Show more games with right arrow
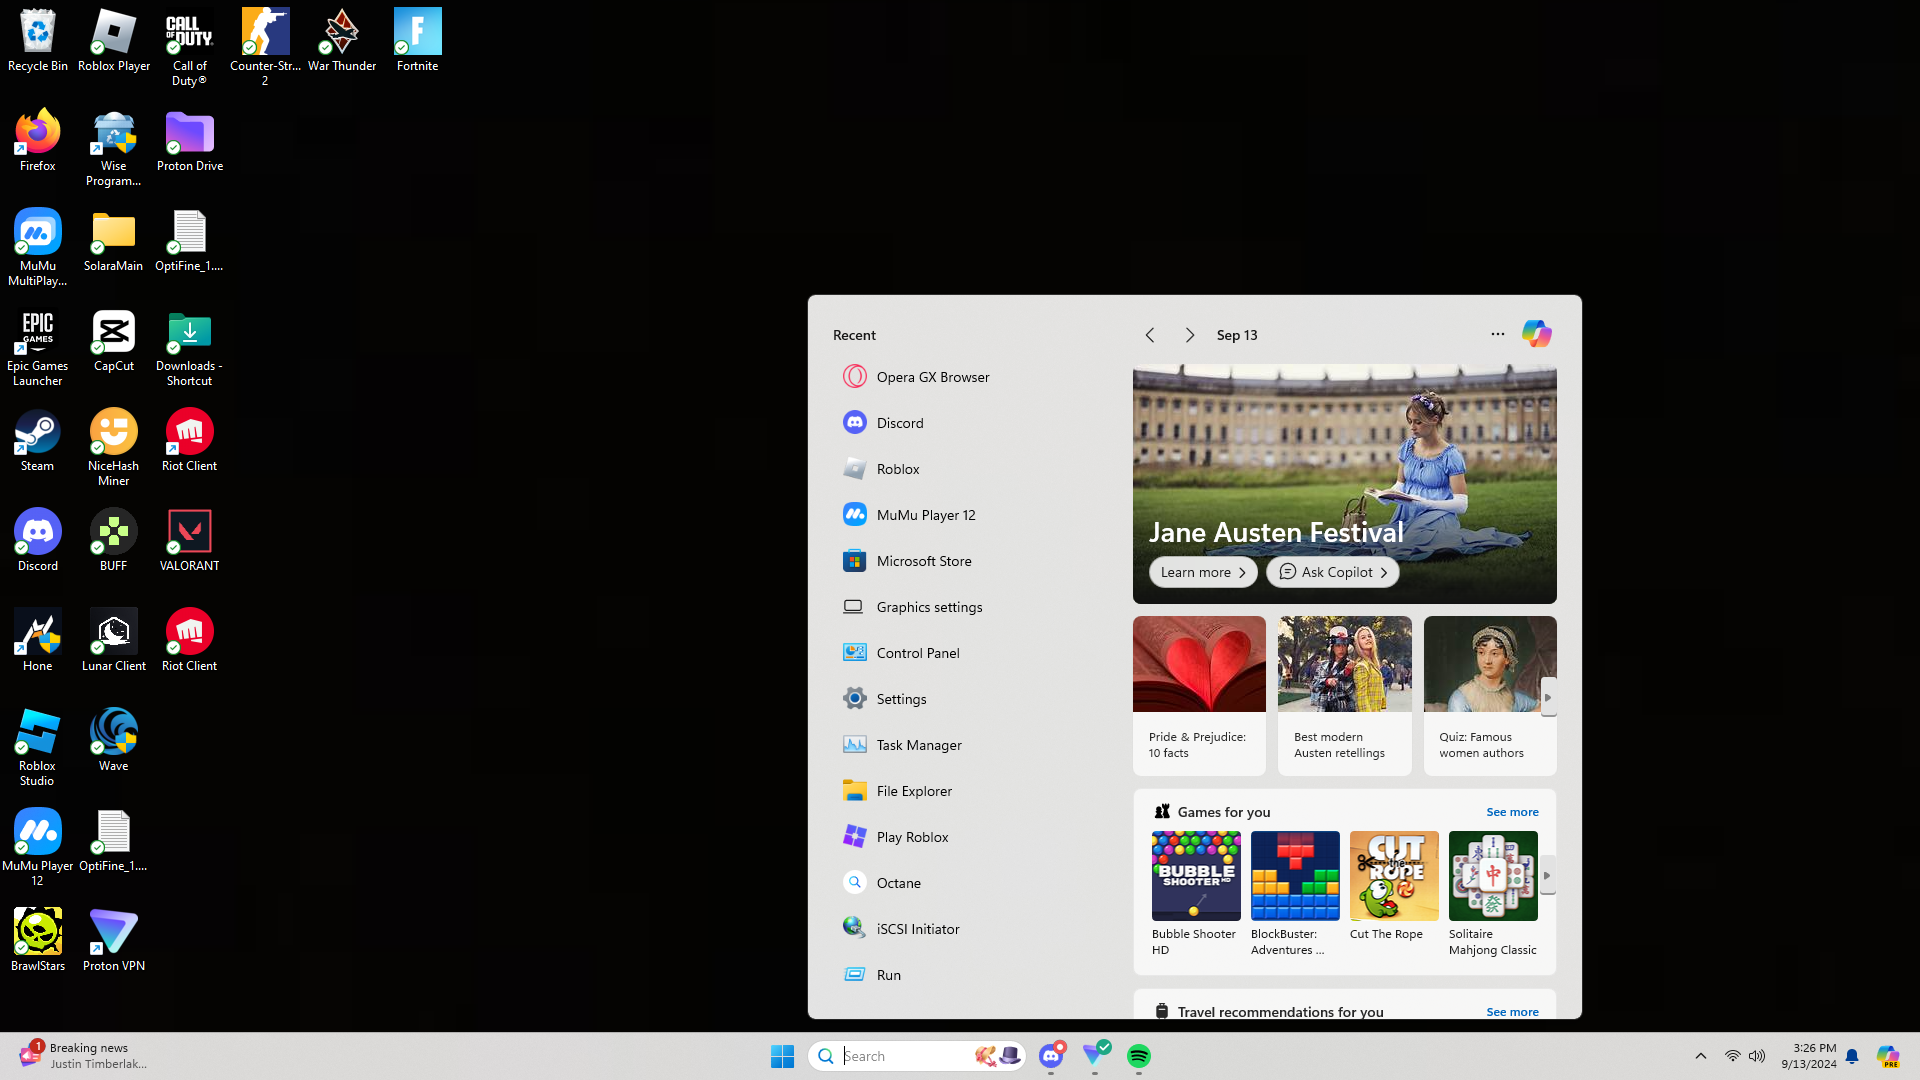The image size is (1920, 1080). pos(1547,876)
